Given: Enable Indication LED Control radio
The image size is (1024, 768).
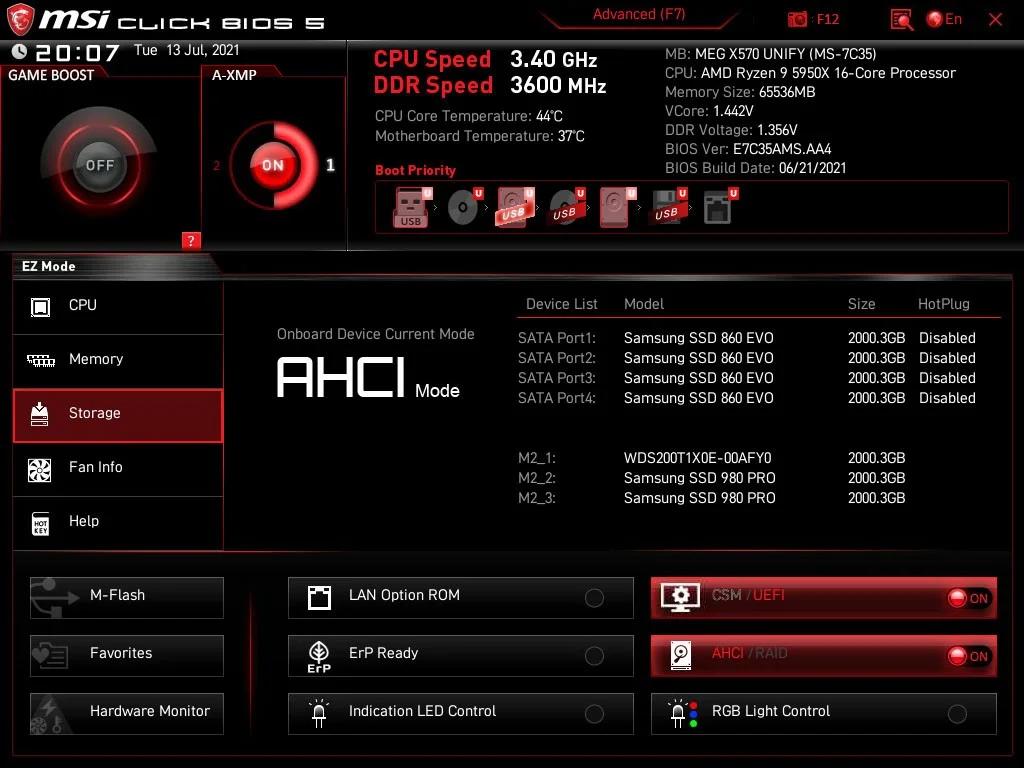Looking at the screenshot, I should [594, 714].
